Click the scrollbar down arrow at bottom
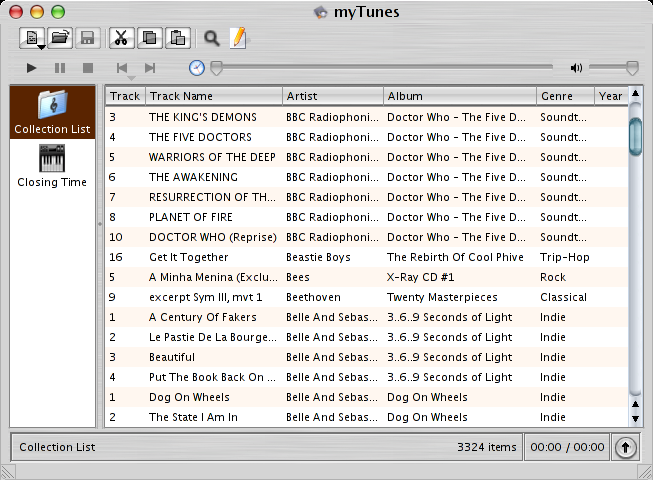 coord(635,419)
